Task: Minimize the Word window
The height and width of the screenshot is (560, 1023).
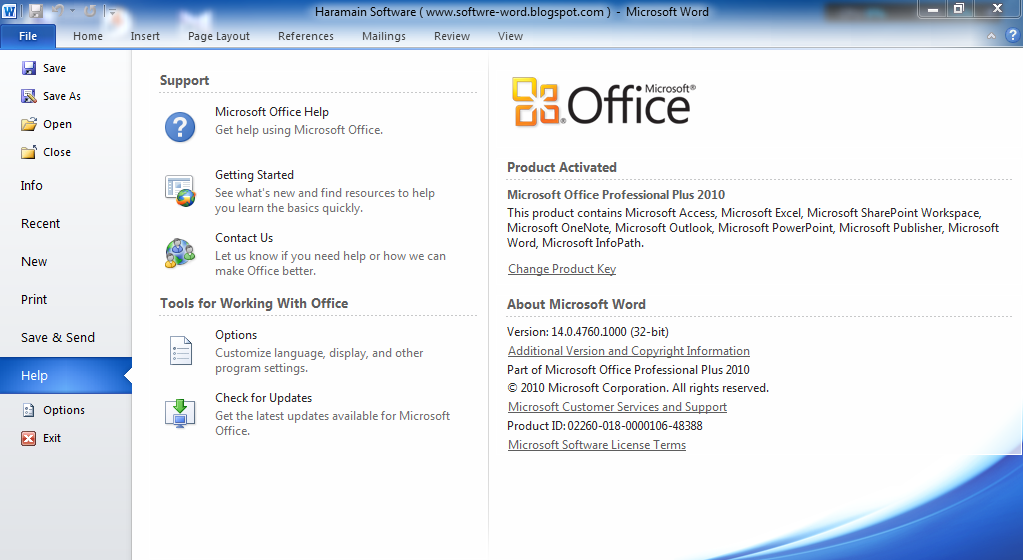Action: tap(934, 8)
